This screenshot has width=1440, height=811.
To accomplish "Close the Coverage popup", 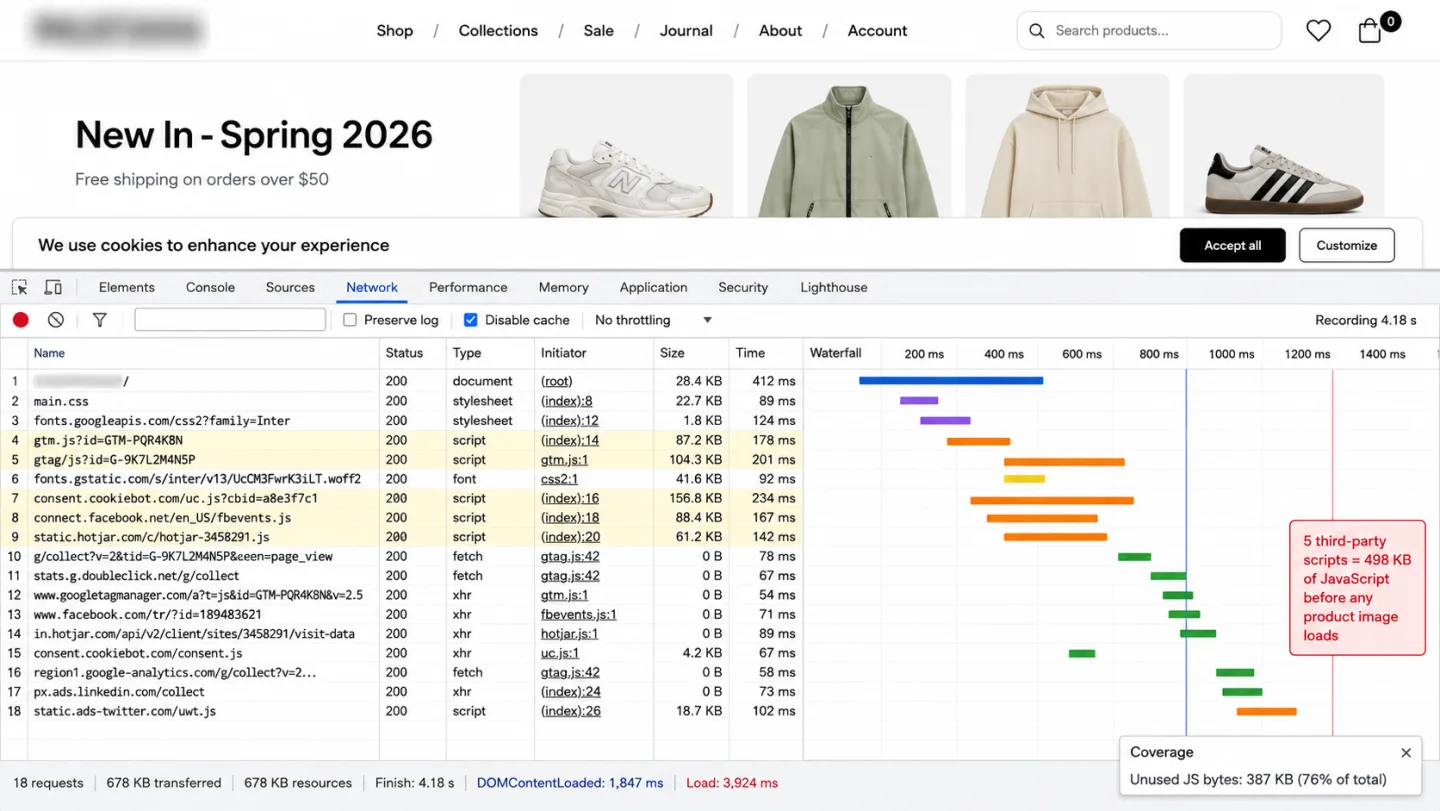I will (1406, 752).
